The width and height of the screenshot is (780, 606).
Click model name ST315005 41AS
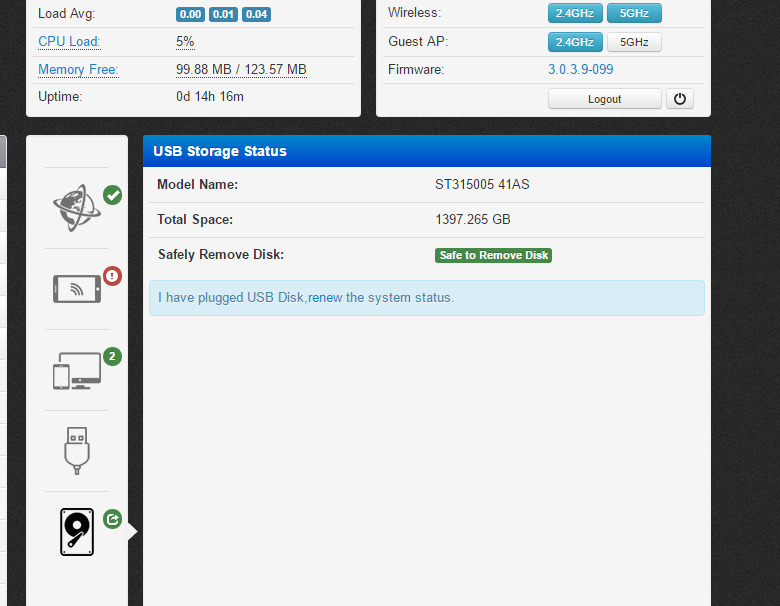[482, 185]
